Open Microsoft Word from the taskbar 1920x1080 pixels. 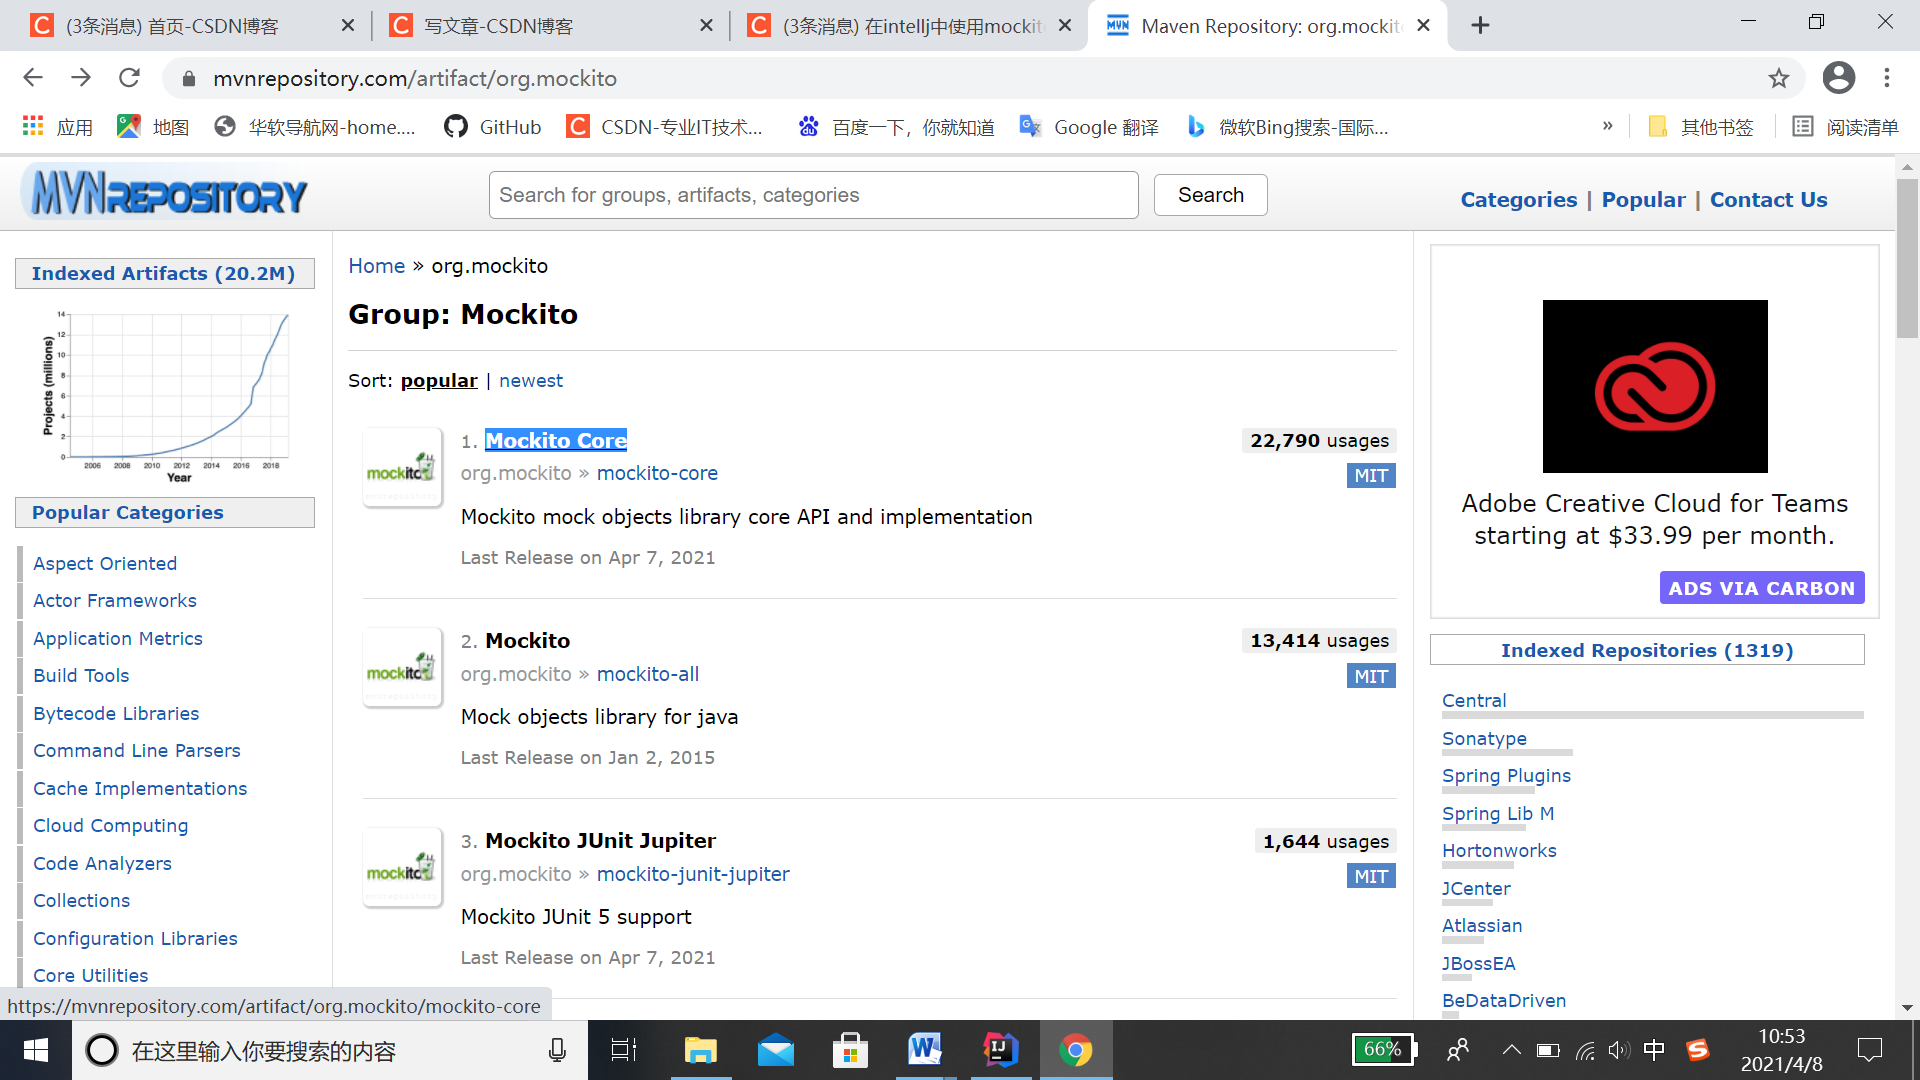click(x=925, y=1050)
